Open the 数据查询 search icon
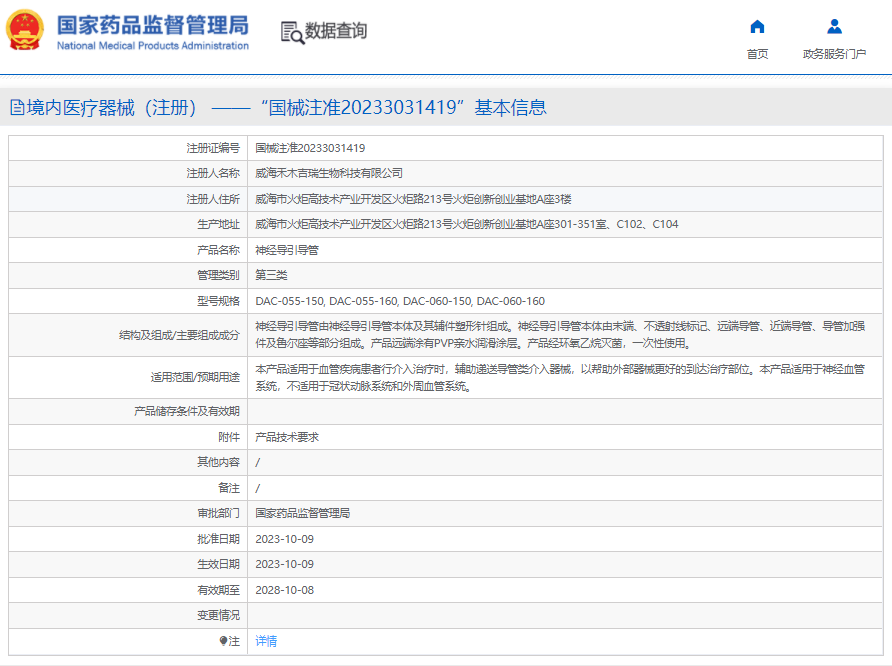Image resolution: width=892 pixels, height=666 pixels. (x=292, y=32)
